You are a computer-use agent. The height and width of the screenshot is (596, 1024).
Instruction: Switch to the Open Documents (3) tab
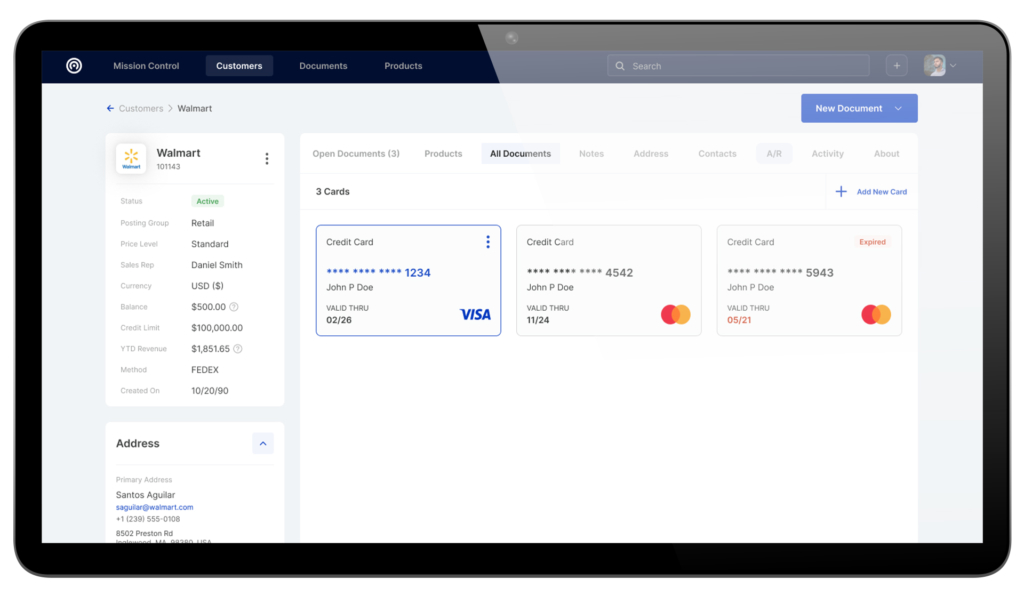(356, 153)
